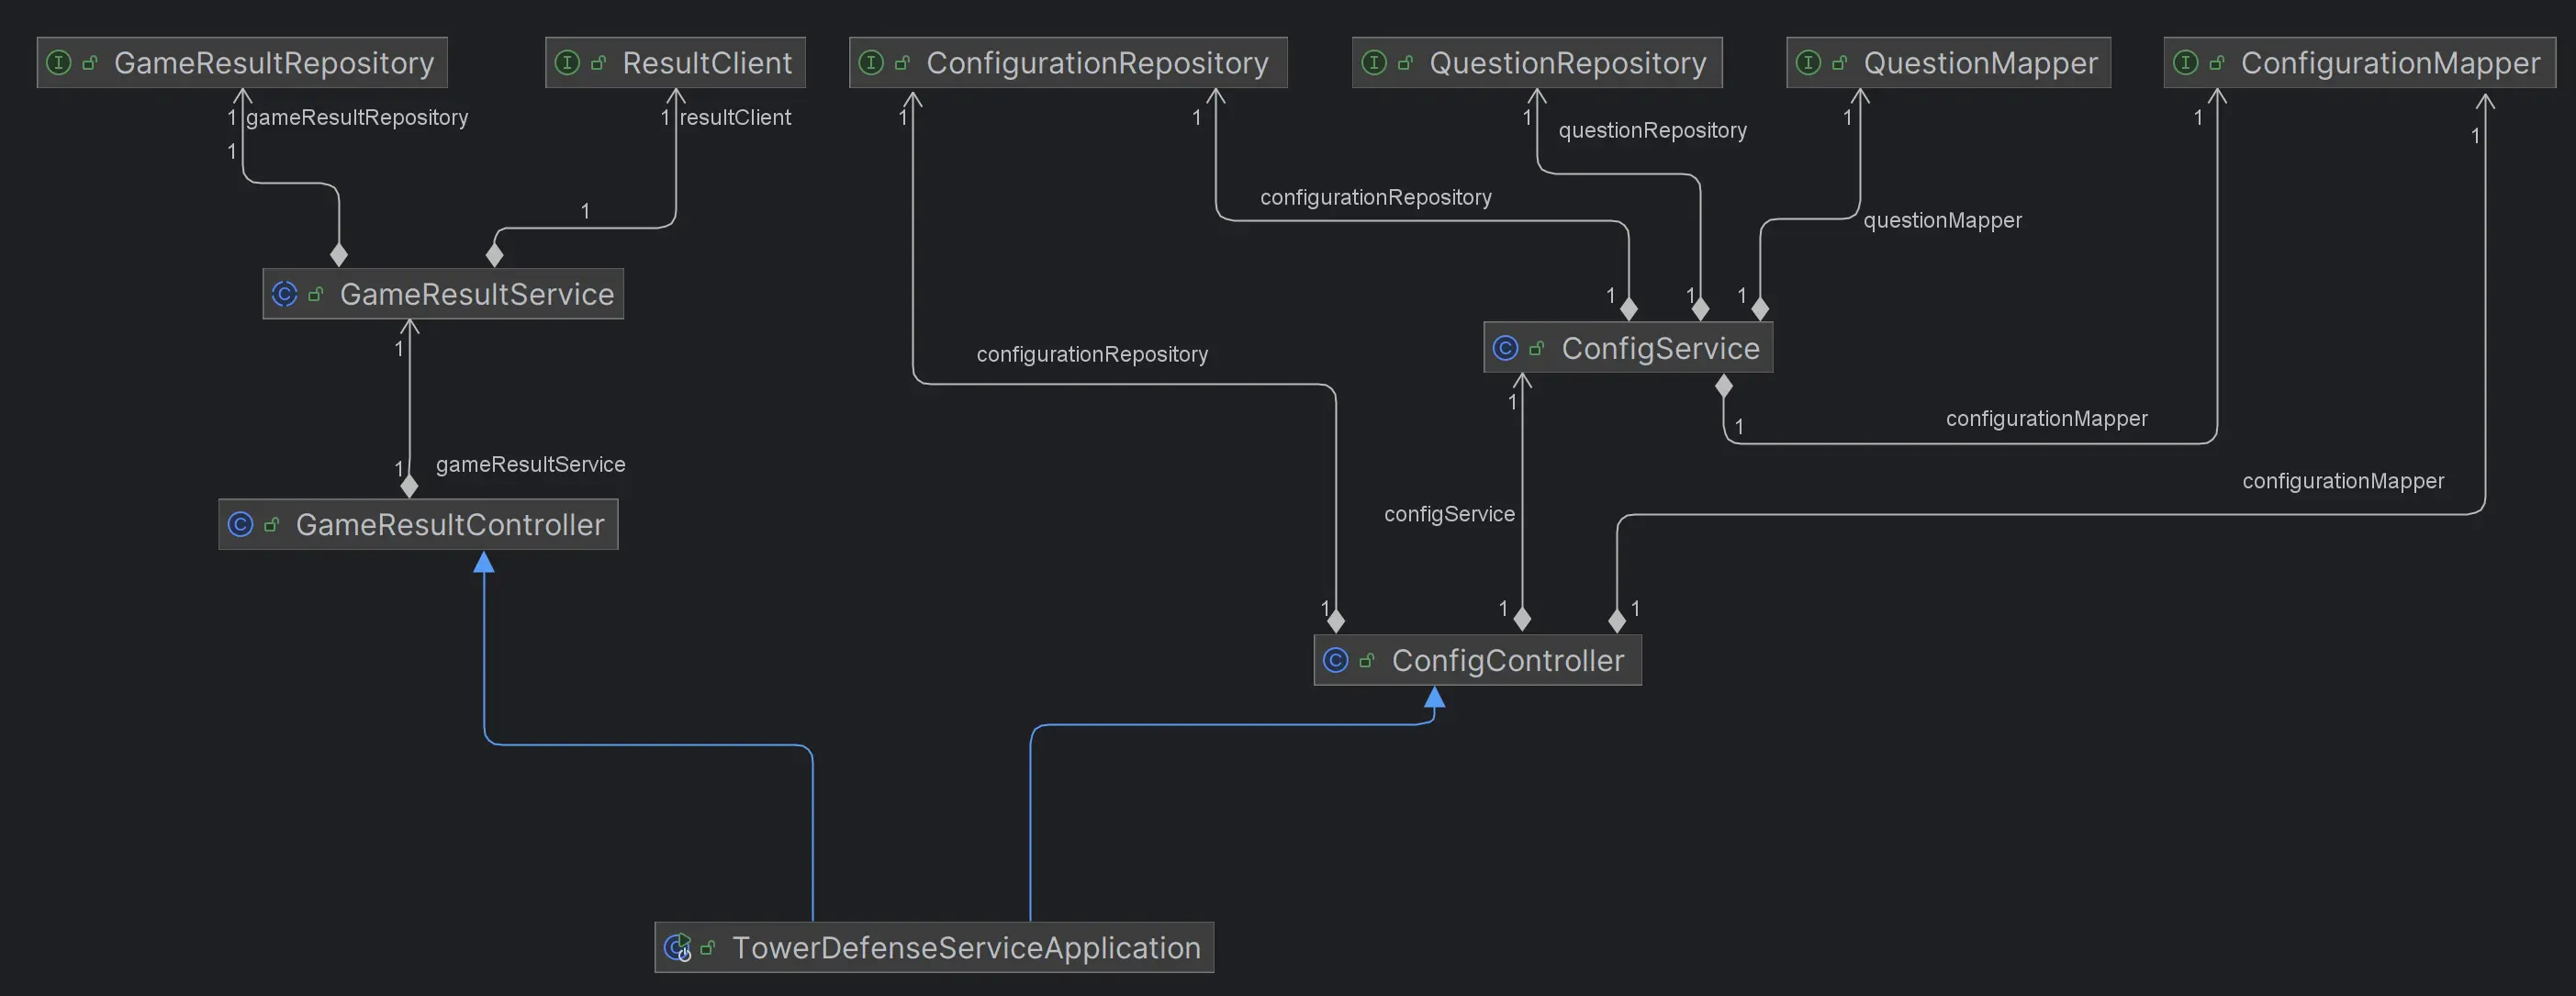Click the configService edge label
Screen dimensions: 2576x996
[1450, 514]
